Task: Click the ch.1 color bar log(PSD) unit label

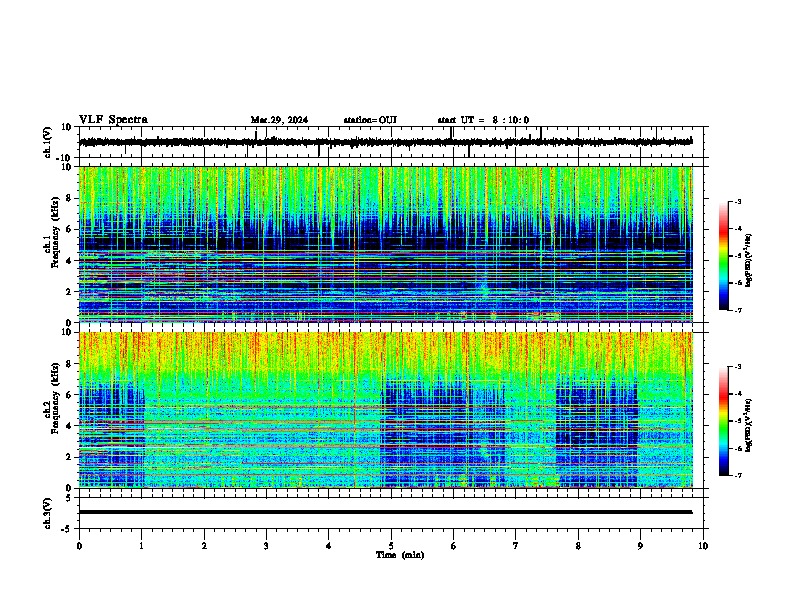Action: pyautogui.click(x=748, y=261)
